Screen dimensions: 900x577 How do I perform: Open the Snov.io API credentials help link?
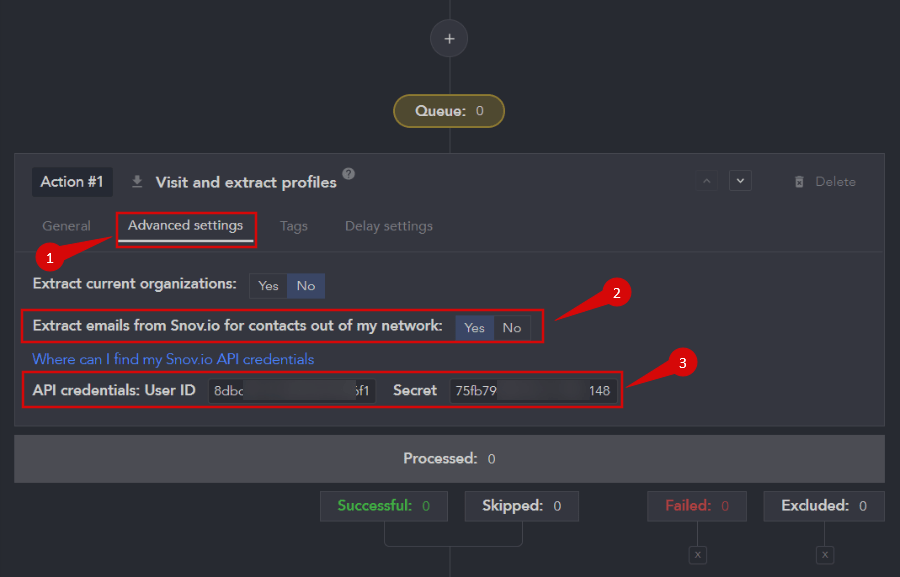pyautogui.click(x=173, y=359)
